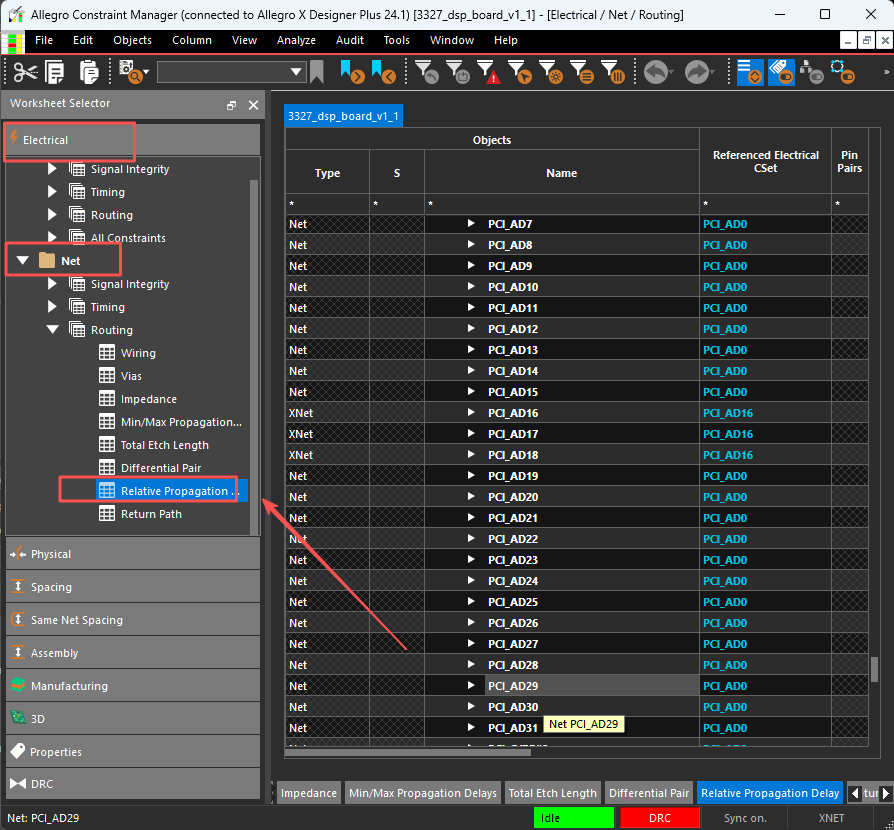The height and width of the screenshot is (830, 894).
Task: Expand Net Signal Integrity worksheets
Action: [53, 284]
